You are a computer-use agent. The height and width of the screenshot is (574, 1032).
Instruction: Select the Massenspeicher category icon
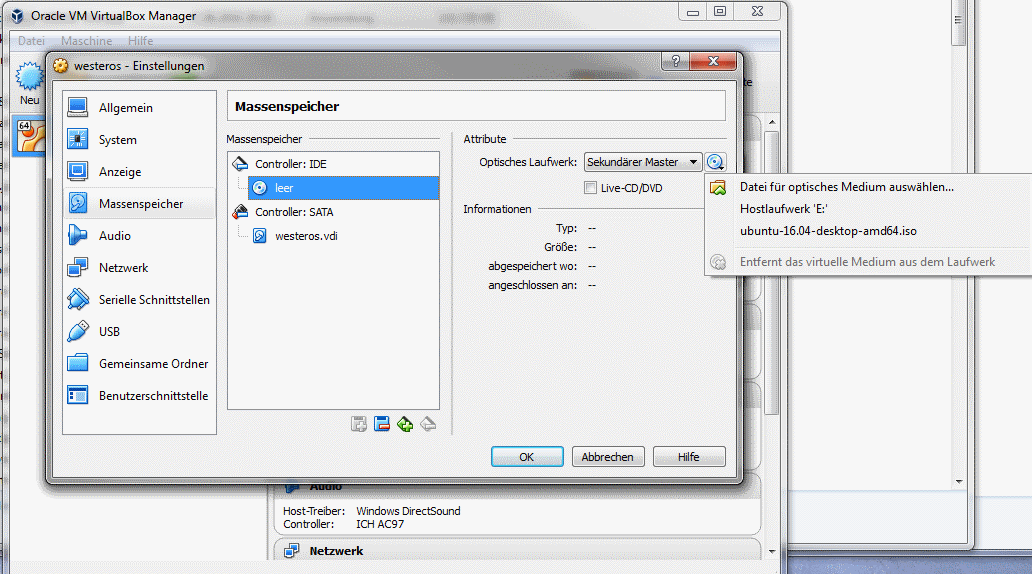78,203
